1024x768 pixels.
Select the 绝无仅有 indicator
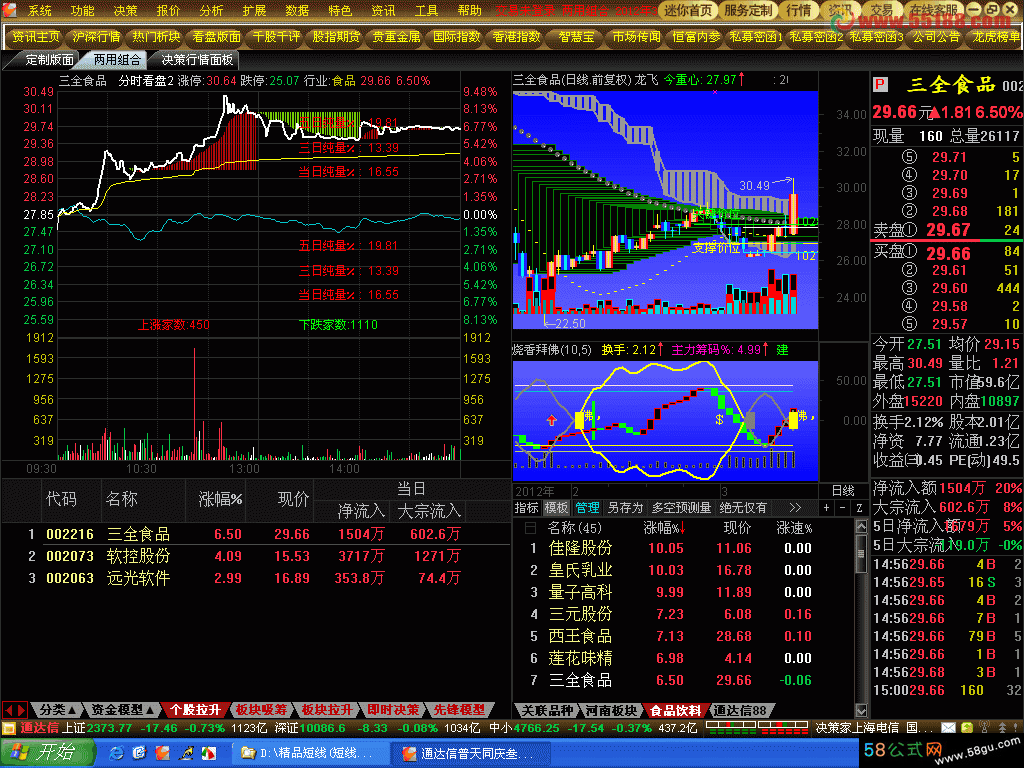click(743, 507)
